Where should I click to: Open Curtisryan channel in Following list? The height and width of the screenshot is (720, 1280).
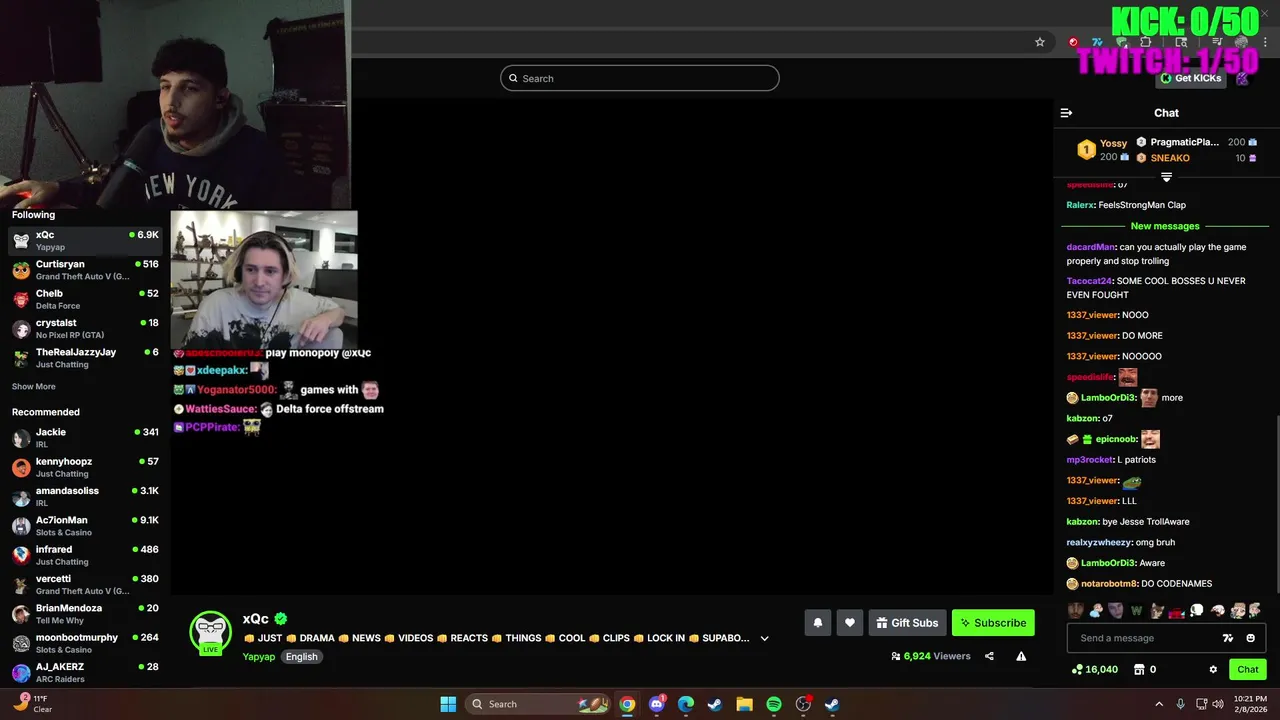click(85, 270)
